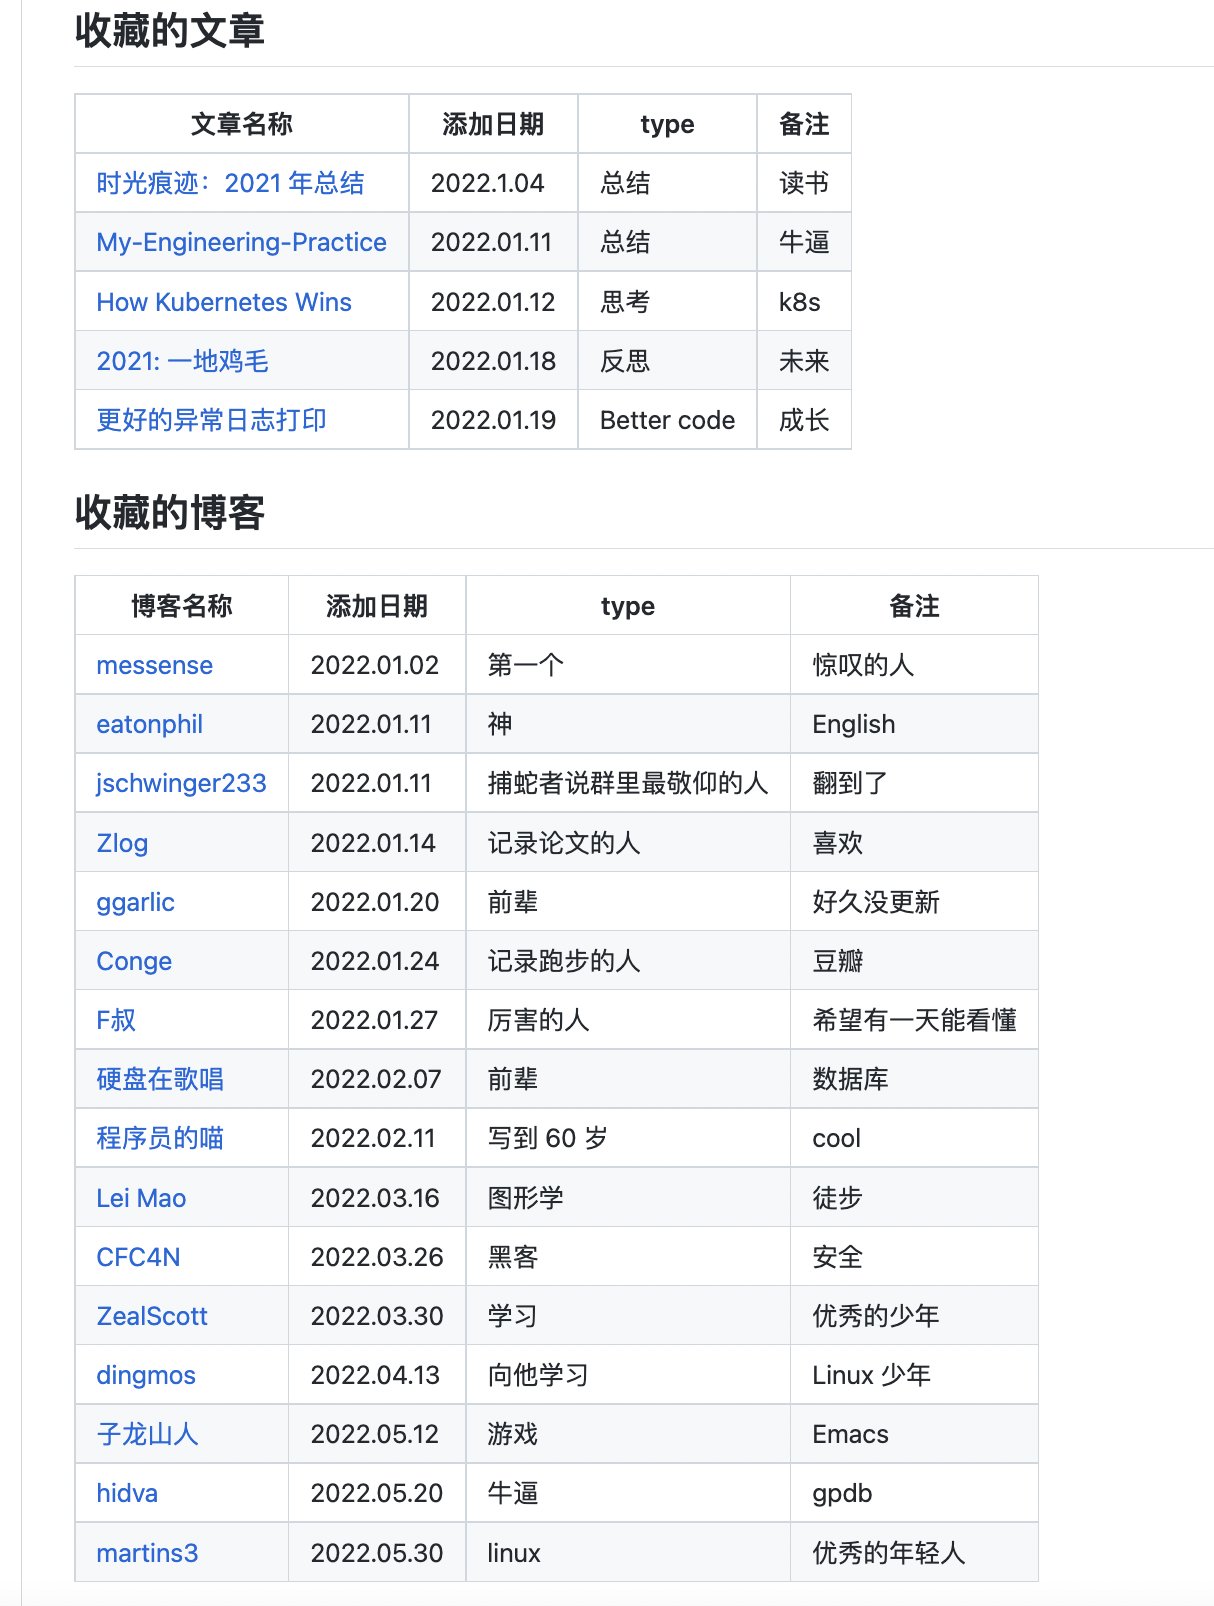
Task: Visit the F叔 blog link
Action: [x=116, y=1020]
